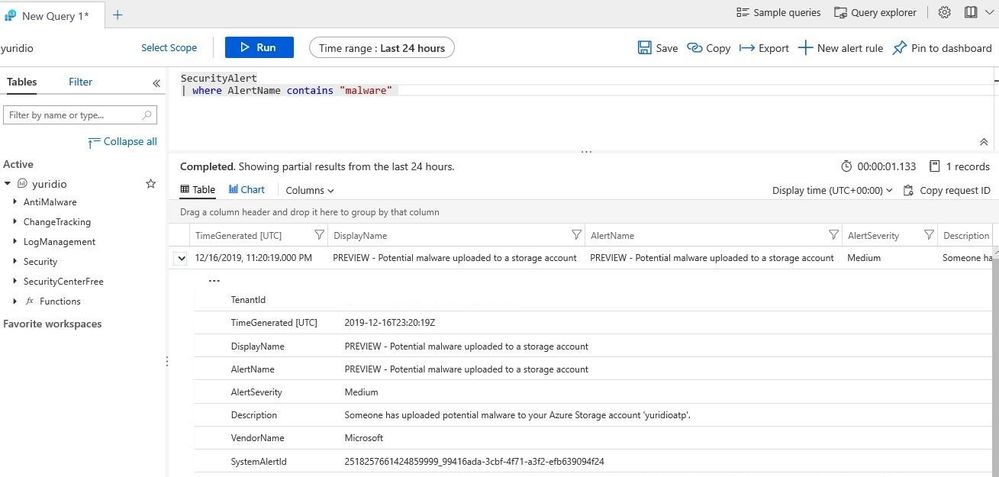Pin to dashboard
The height and width of the screenshot is (477, 999).
(942, 48)
